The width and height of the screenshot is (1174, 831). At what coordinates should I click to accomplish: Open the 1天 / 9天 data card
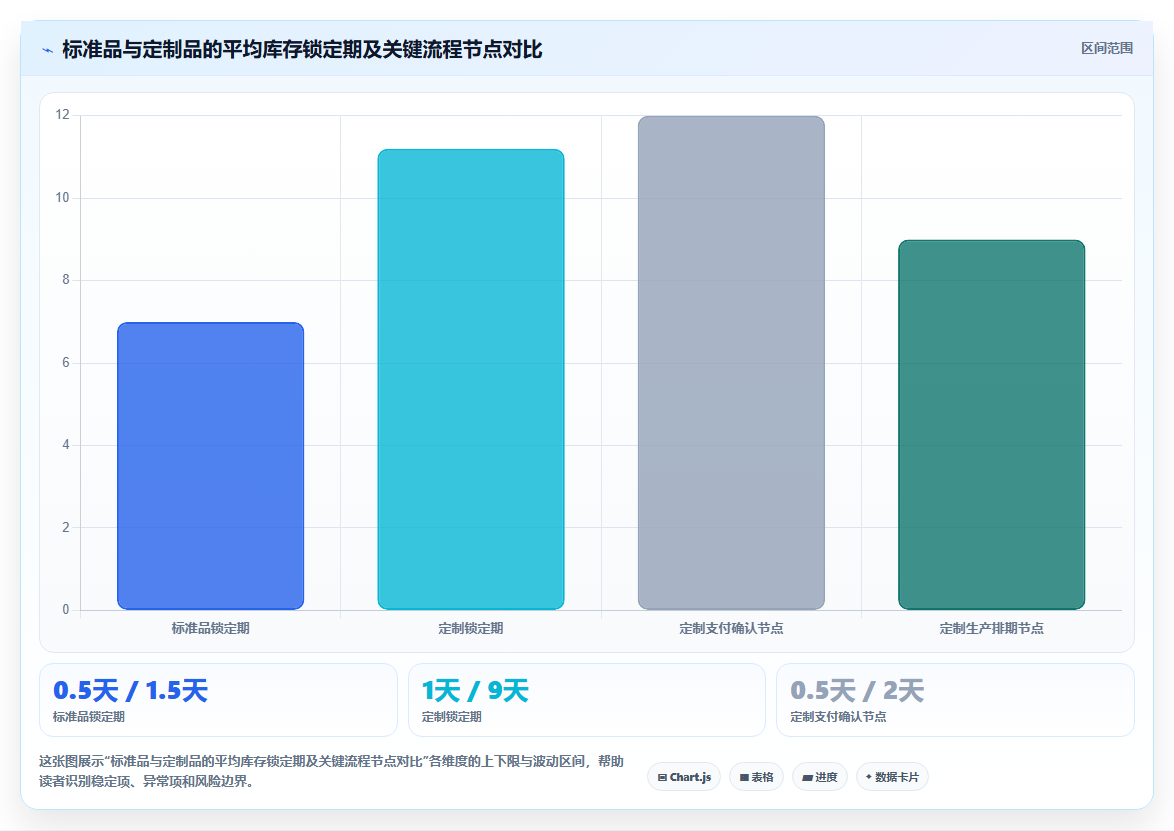[x=587, y=700]
